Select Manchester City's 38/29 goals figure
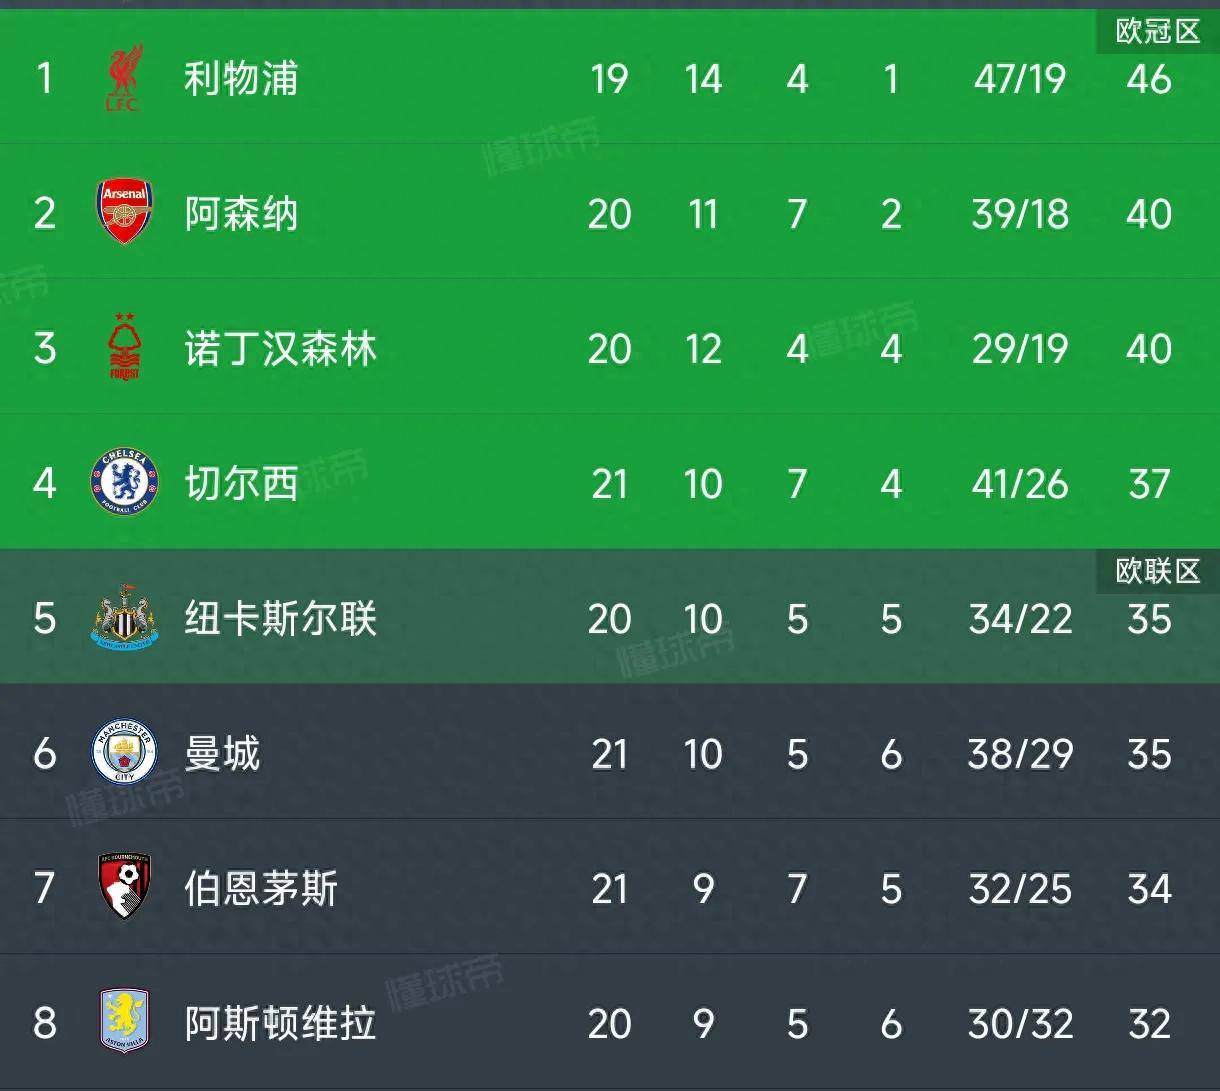This screenshot has height=1091, width=1220. (x=1020, y=753)
